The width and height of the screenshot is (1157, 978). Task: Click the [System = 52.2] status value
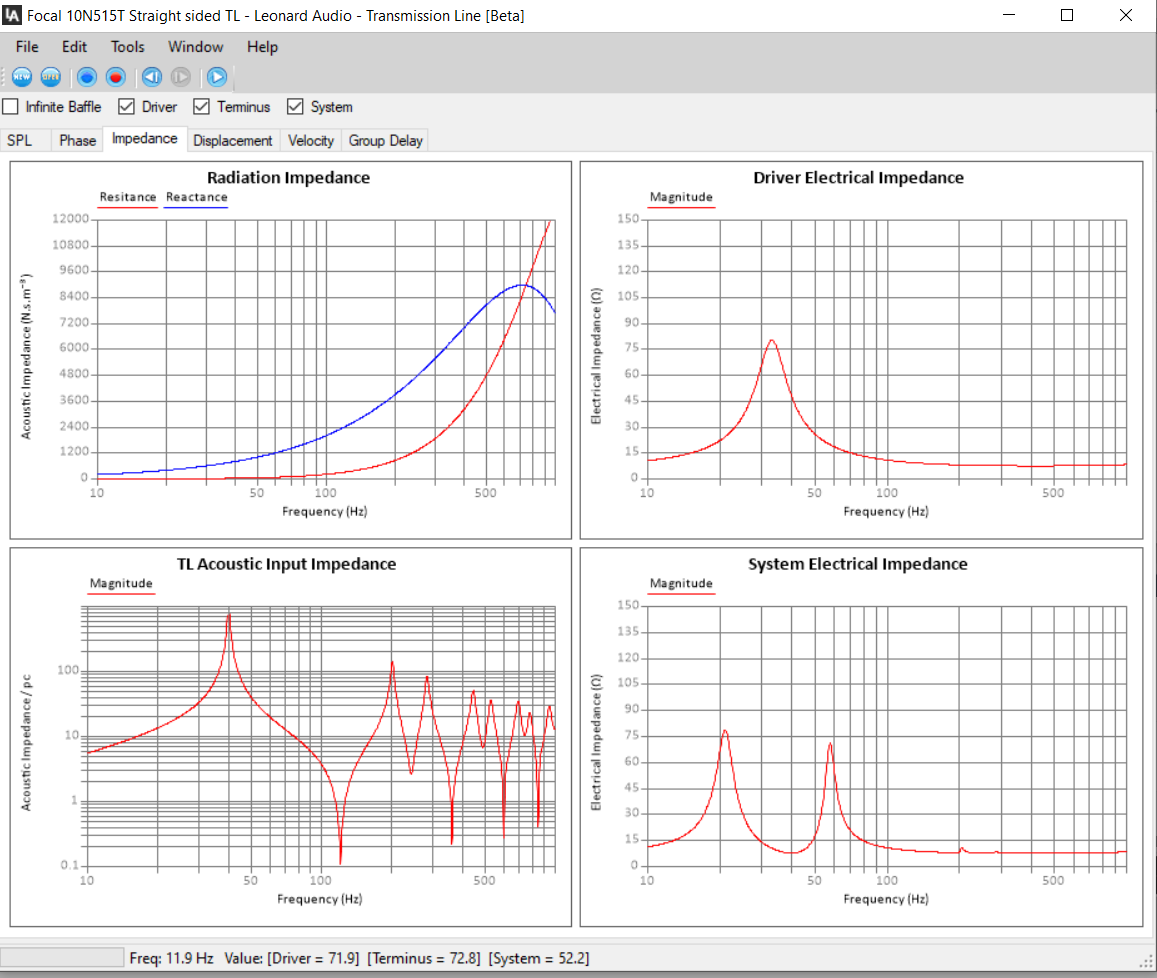pyautogui.click(x=539, y=958)
